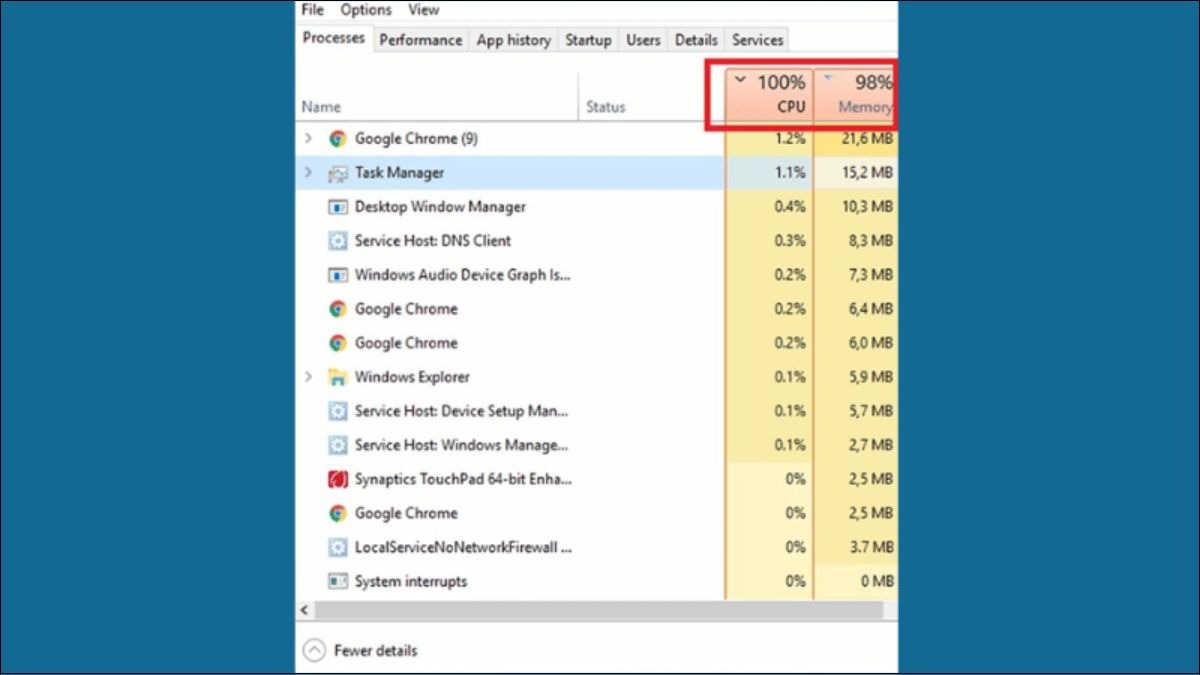Click the Desktop Window Manager icon

tap(338, 207)
